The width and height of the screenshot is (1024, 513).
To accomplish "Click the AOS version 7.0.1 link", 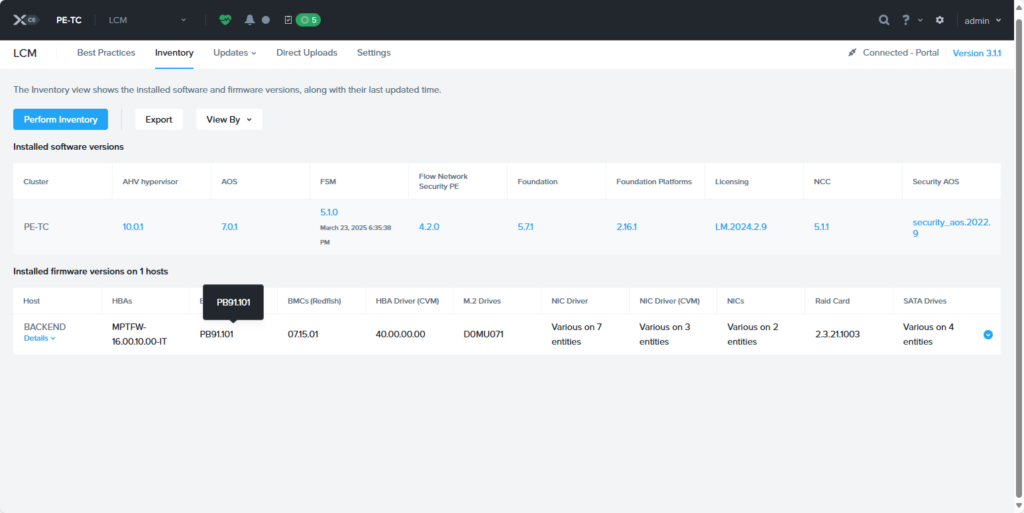I will coord(229,227).
